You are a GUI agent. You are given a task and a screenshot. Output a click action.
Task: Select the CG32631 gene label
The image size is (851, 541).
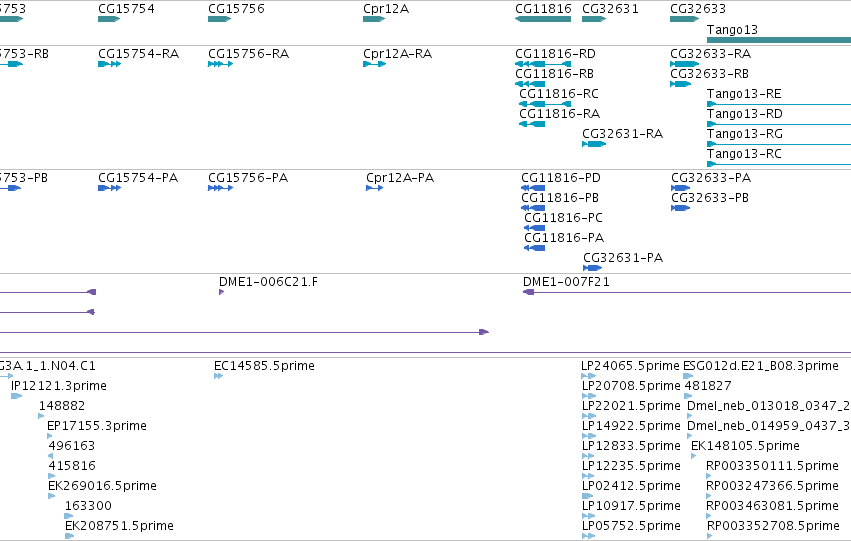pos(610,9)
